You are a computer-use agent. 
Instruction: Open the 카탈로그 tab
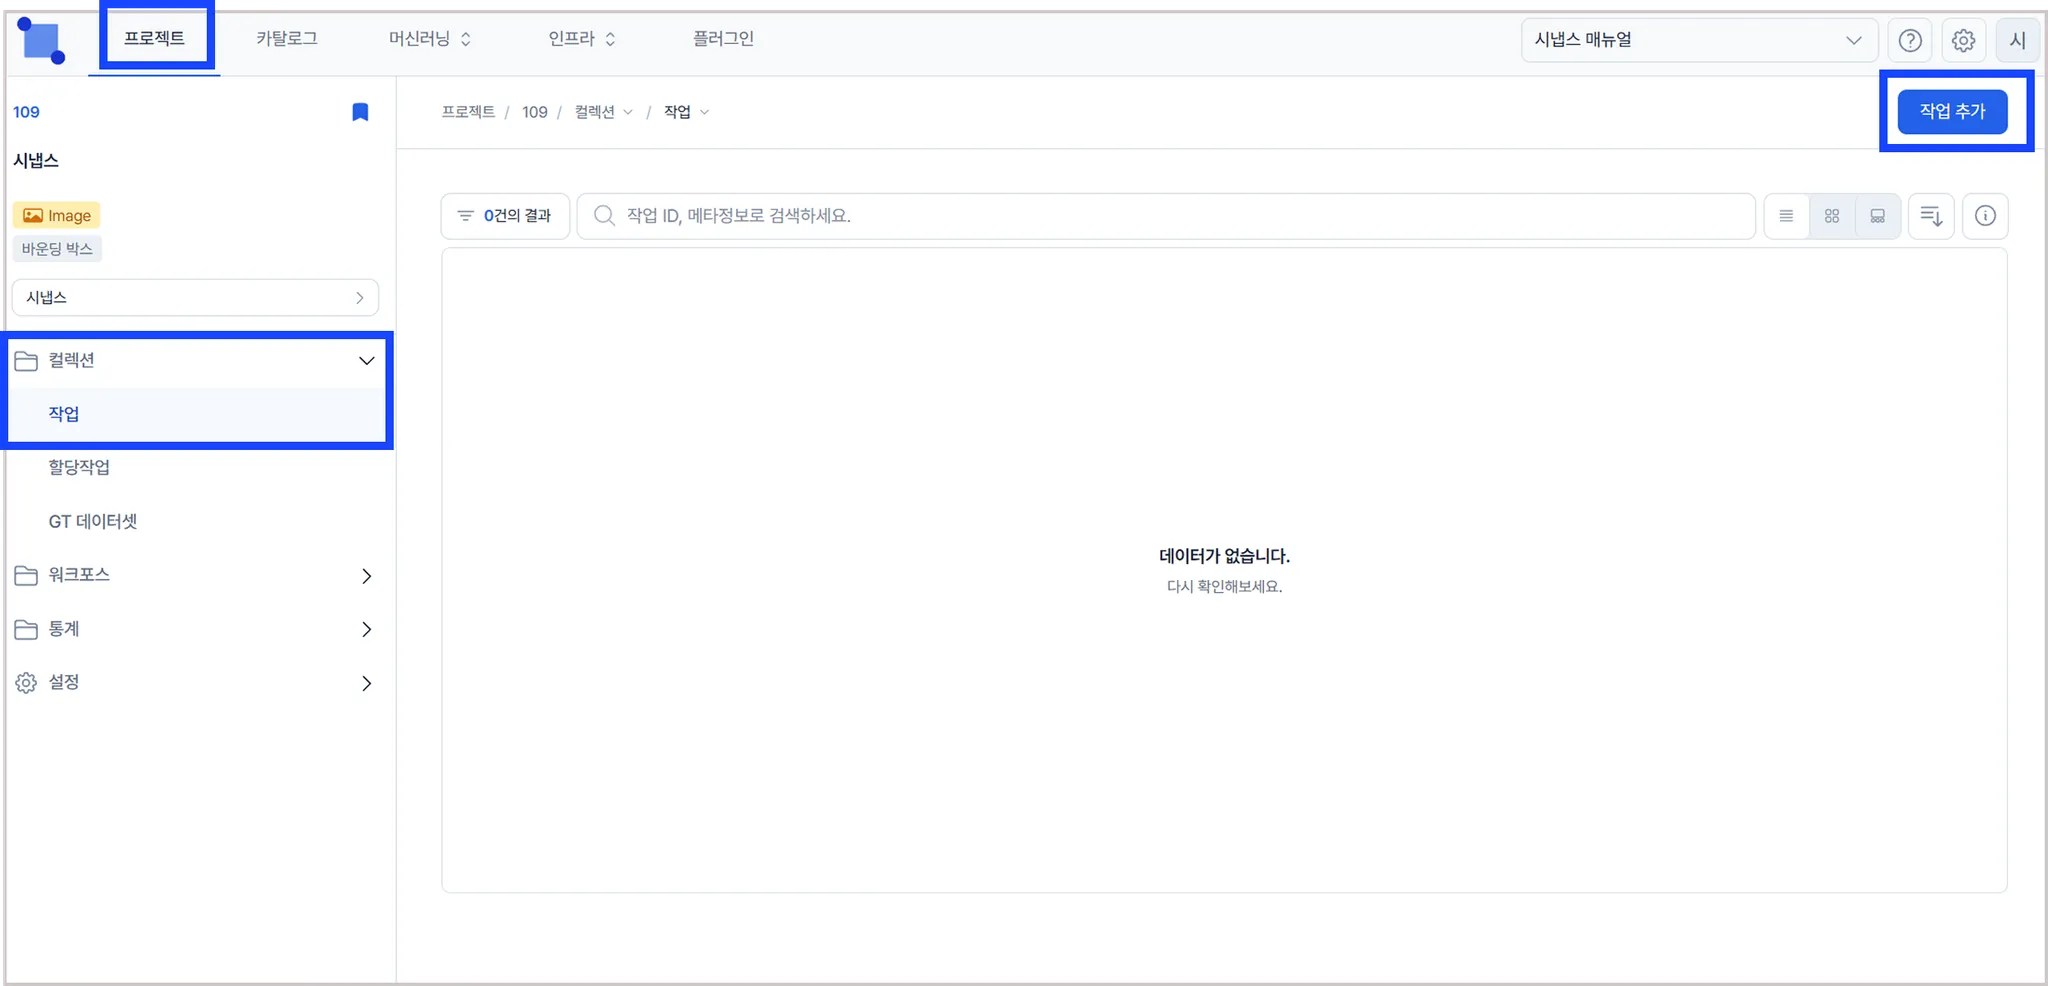click(287, 39)
